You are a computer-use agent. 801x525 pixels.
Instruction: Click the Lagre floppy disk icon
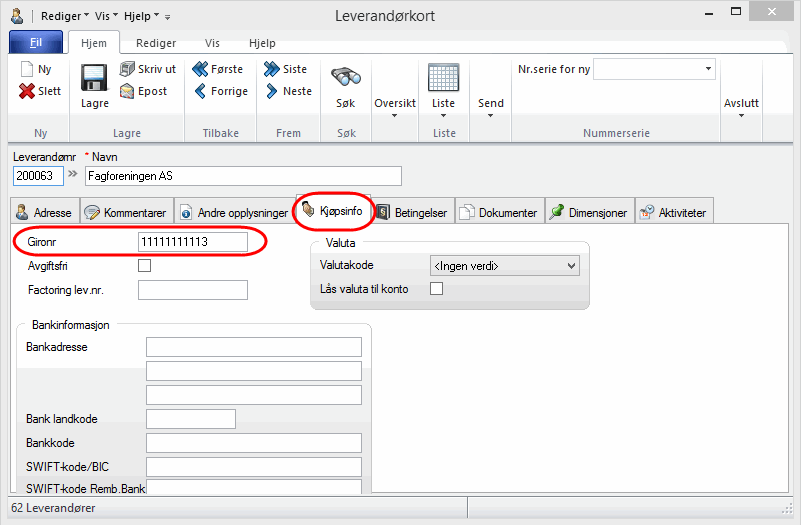pos(94,78)
